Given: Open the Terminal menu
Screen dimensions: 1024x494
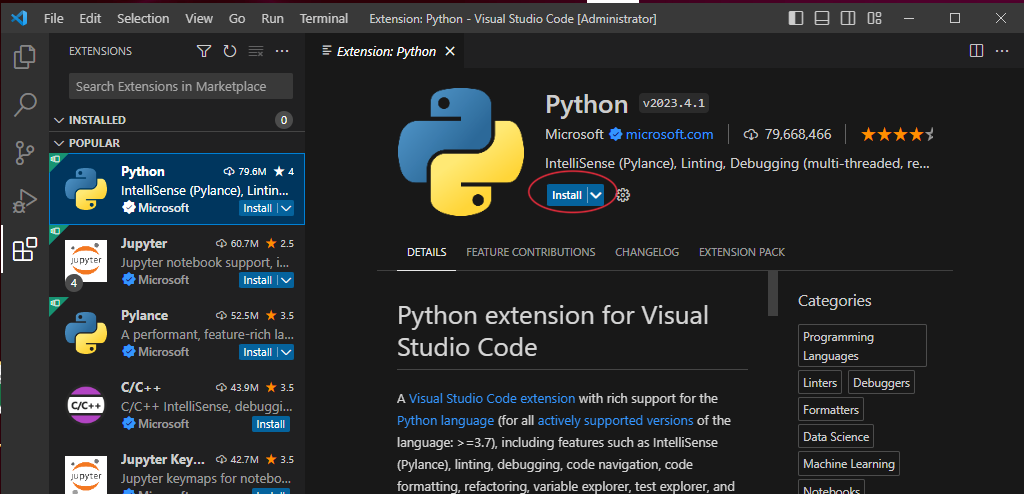Looking at the screenshot, I should click(324, 18).
